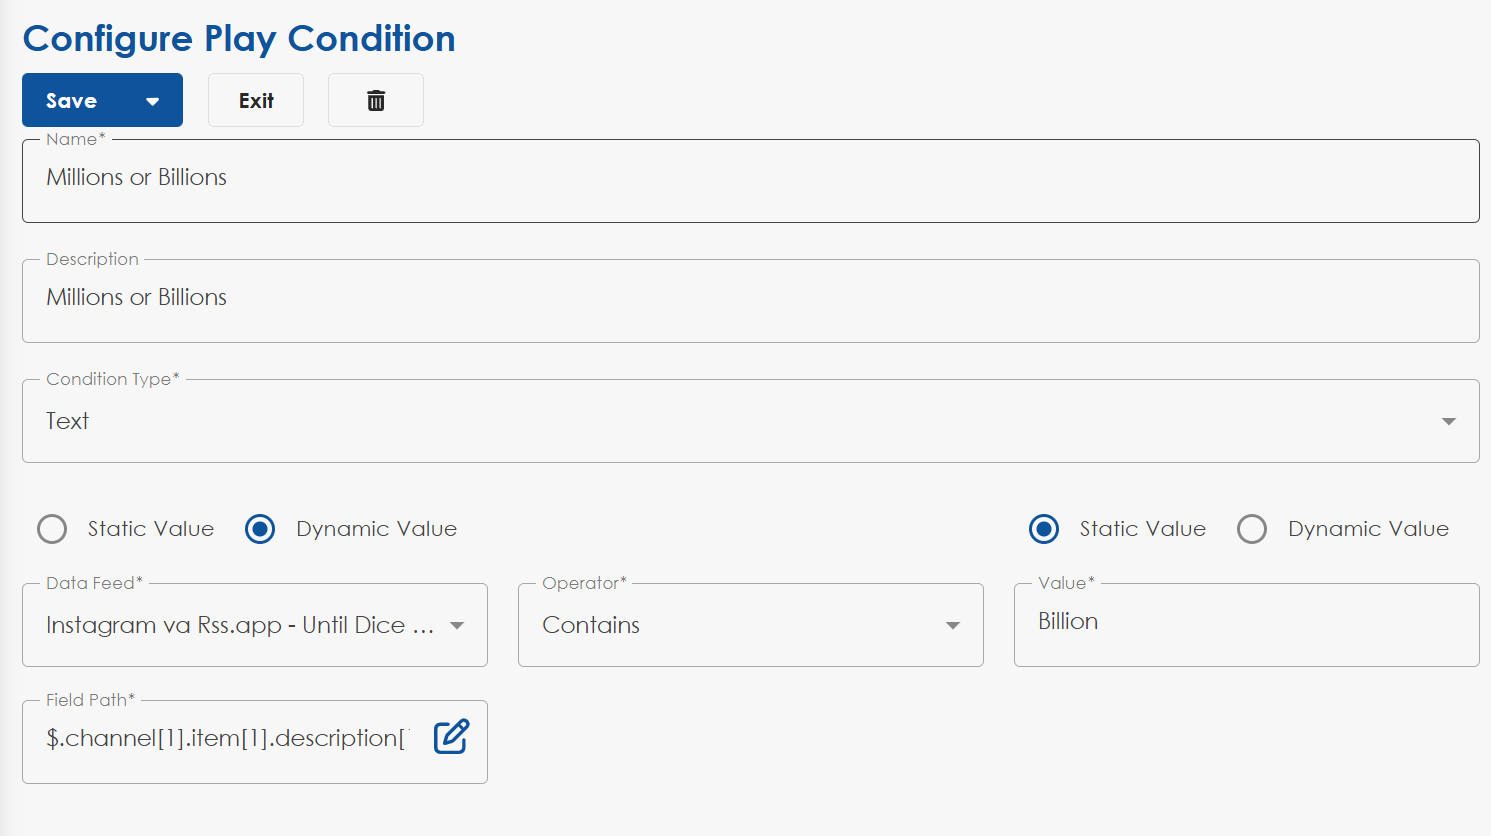Click into the Name input field
Screen dimensions: 1491x836
click(x=750, y=178)
